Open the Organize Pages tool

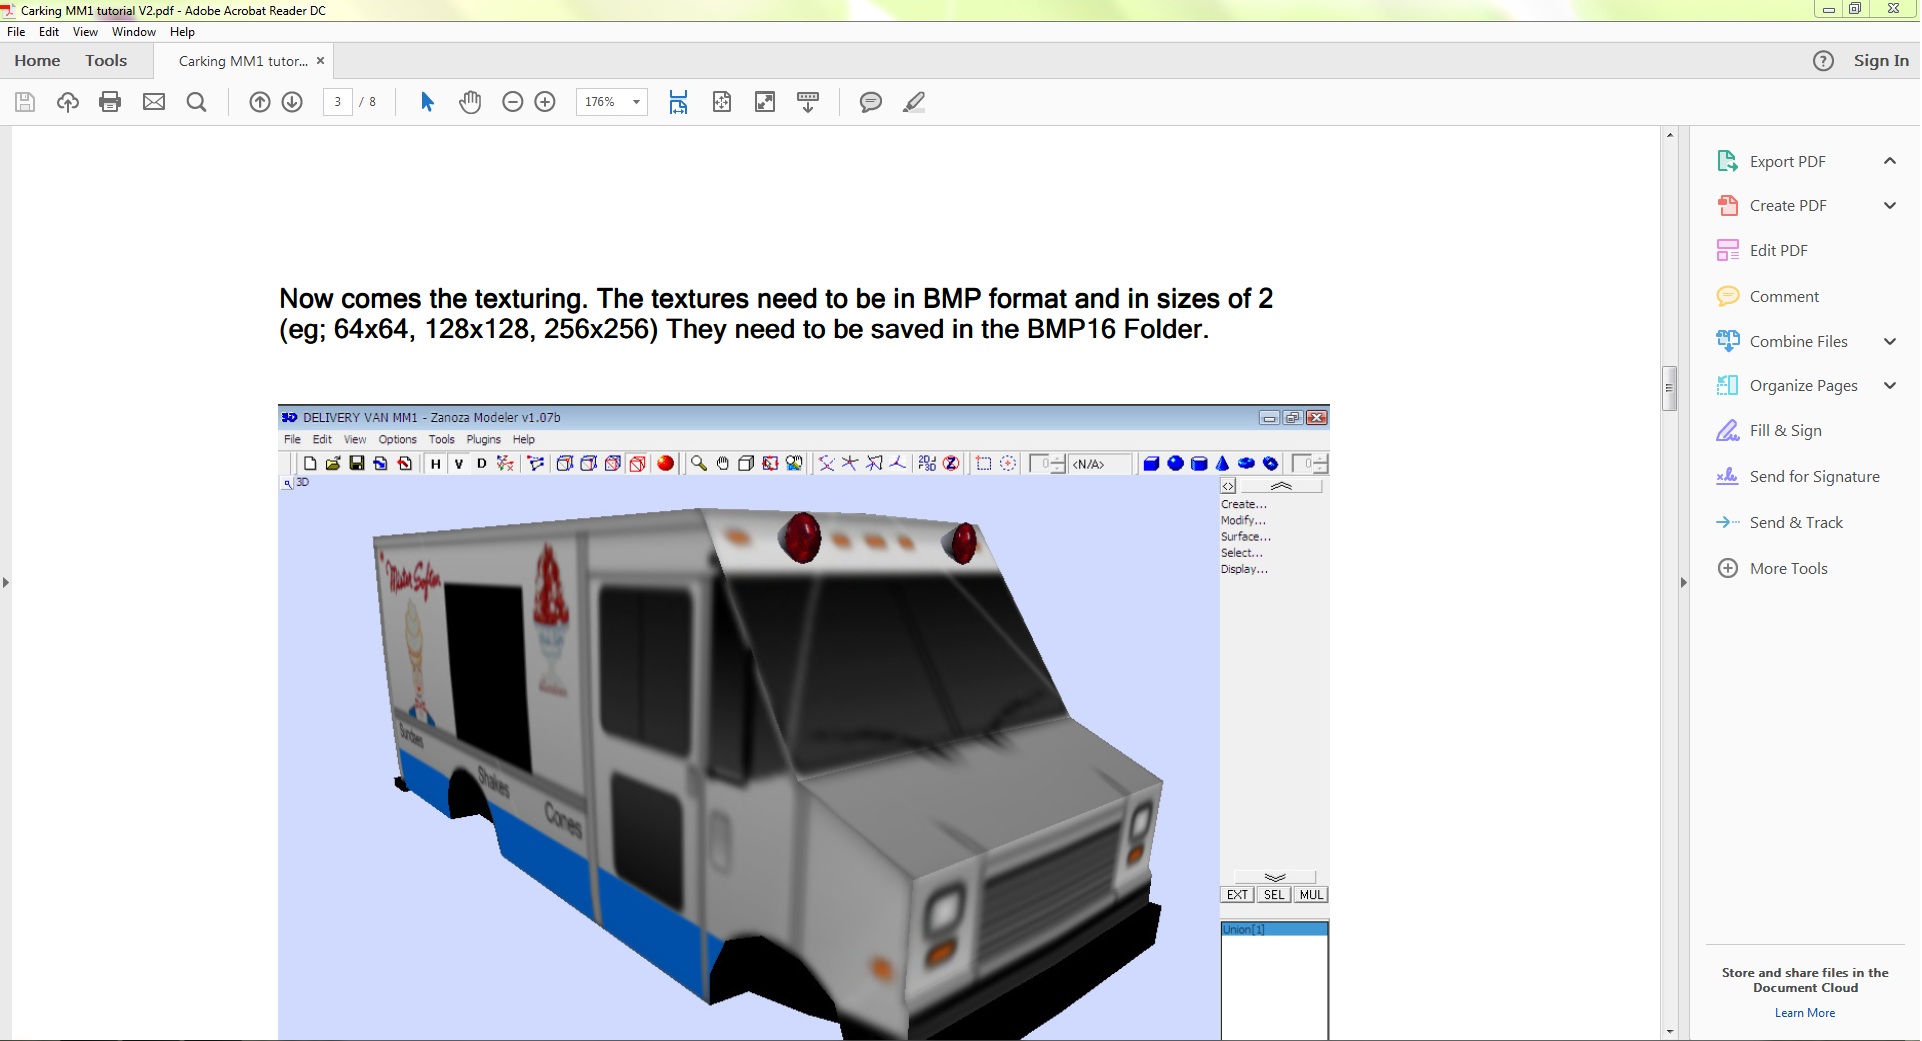(x=1787, y=385)
